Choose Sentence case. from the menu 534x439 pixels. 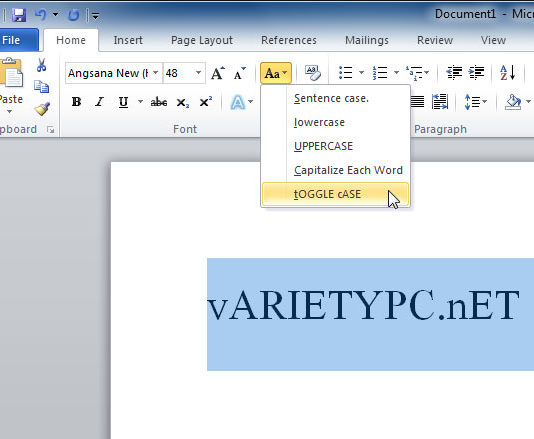[x=335, y=98]
